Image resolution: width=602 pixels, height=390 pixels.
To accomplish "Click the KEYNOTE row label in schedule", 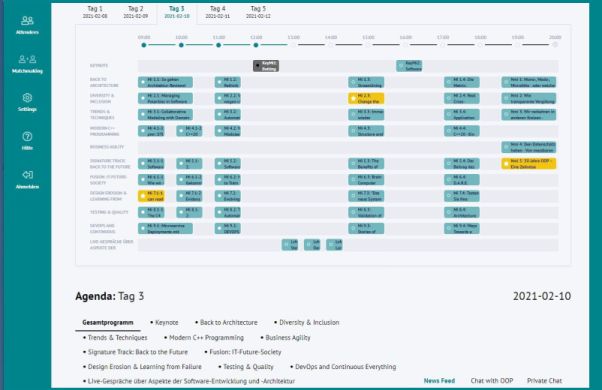I will tap(99, 66).
